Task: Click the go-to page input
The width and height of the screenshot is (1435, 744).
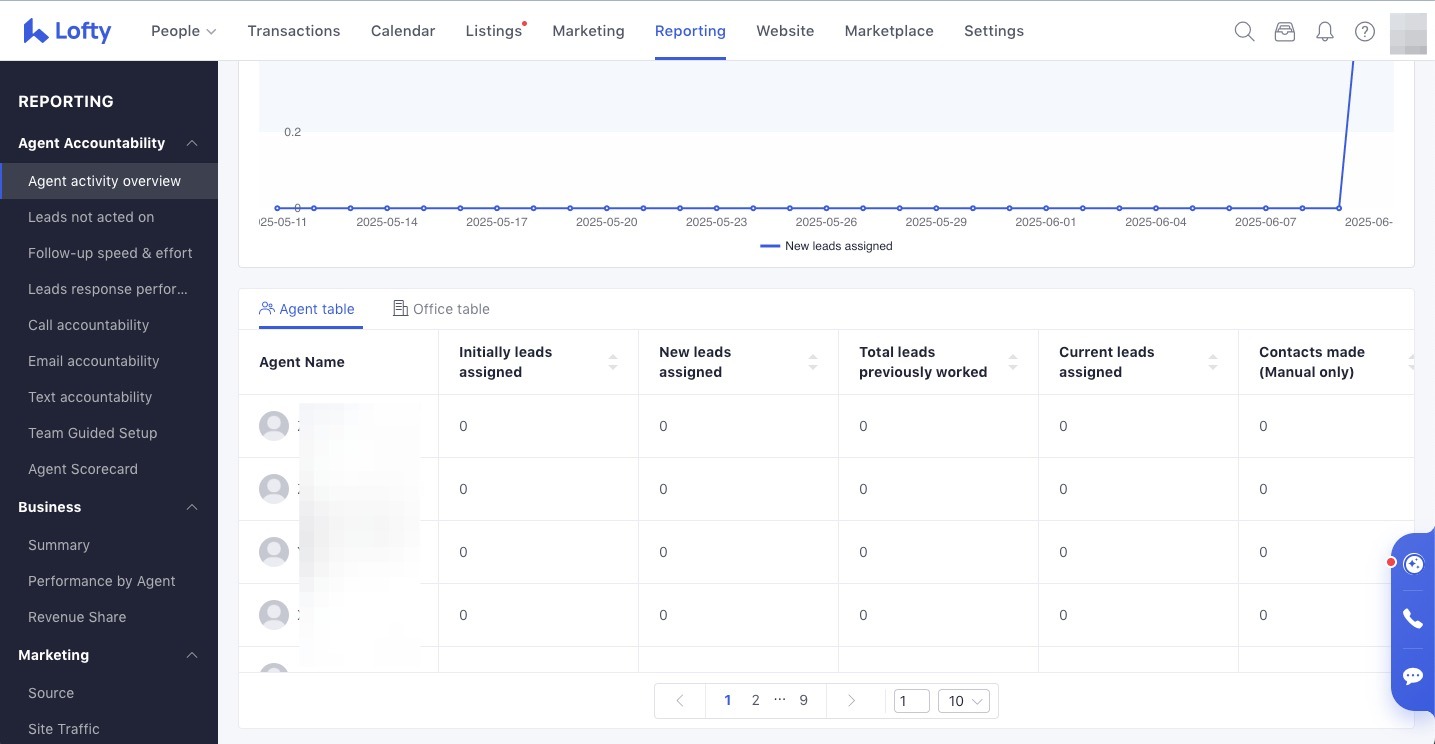Action: click(x=912, y=701)
